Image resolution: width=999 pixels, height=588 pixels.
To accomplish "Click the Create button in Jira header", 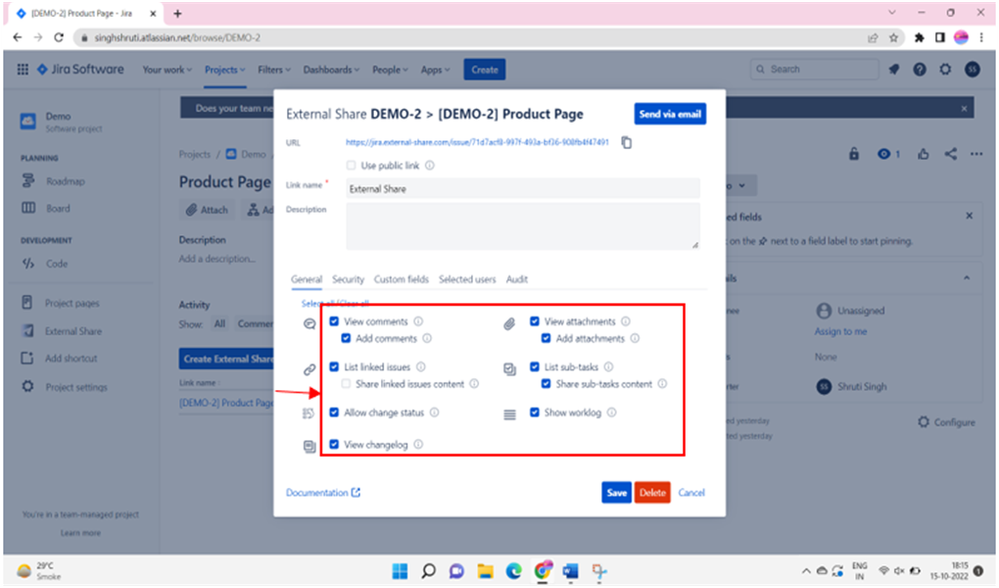I will click(485, 69).
